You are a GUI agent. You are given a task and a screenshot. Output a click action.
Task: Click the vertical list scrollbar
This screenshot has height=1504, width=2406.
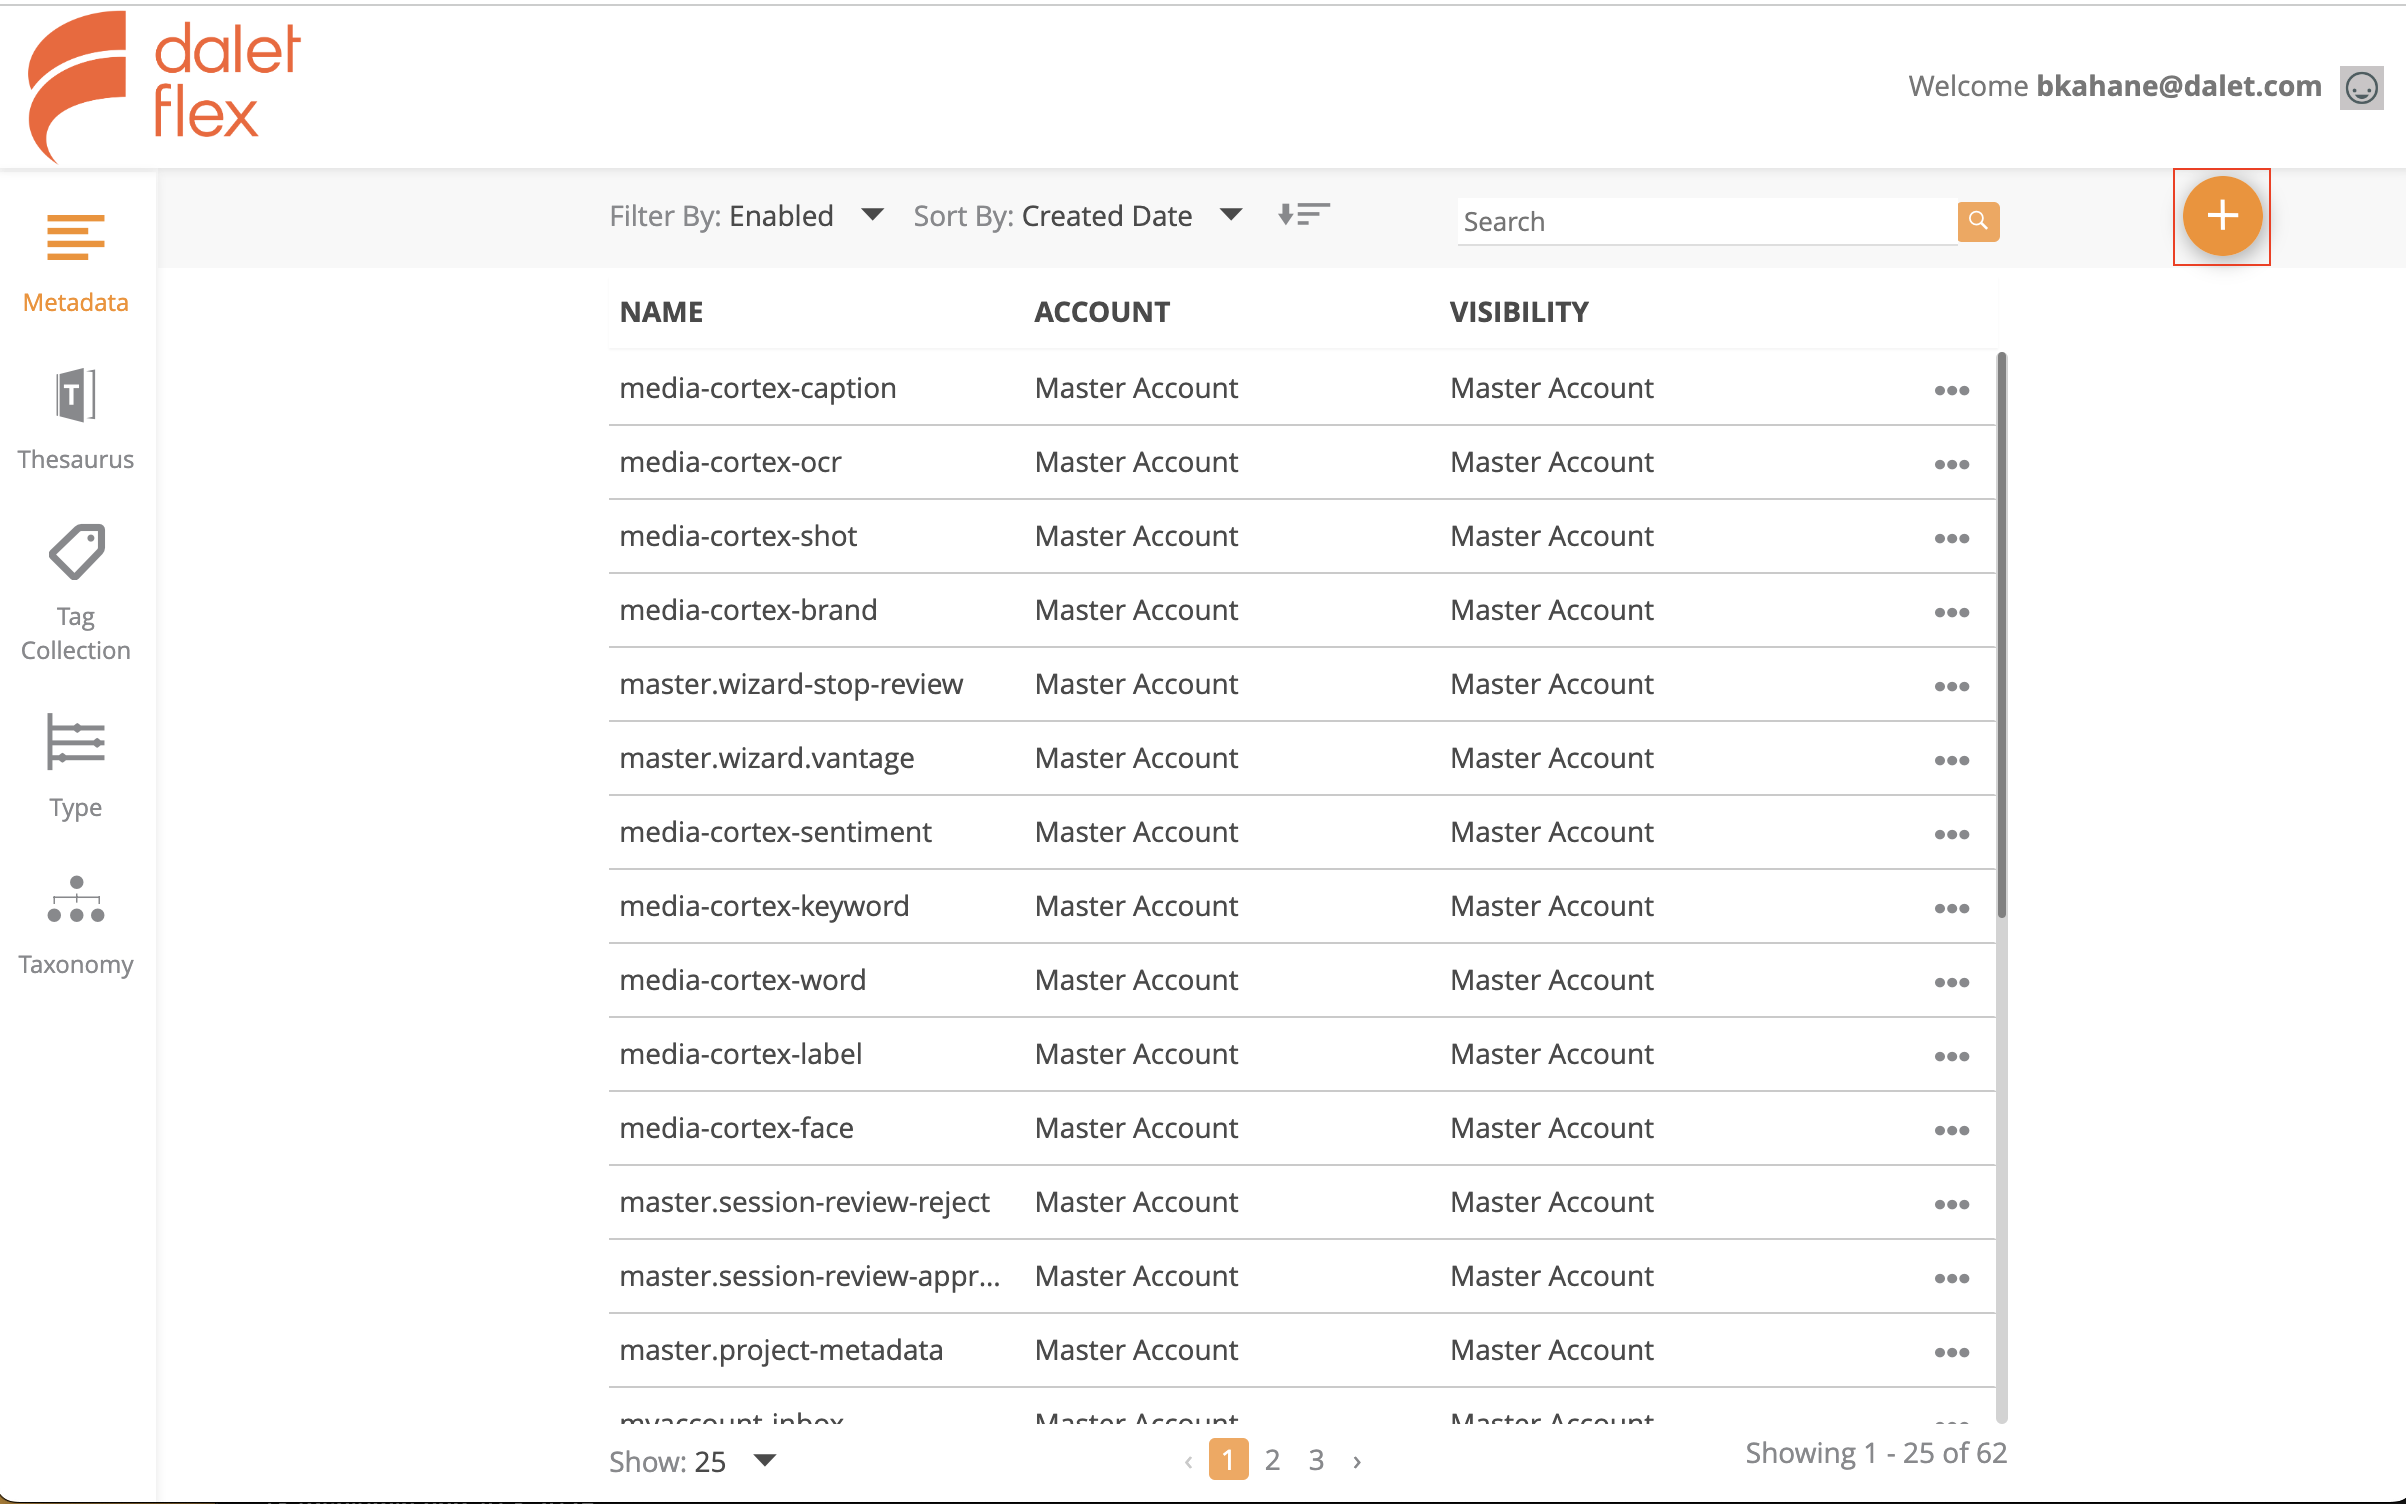click(x=2001, y=634)
